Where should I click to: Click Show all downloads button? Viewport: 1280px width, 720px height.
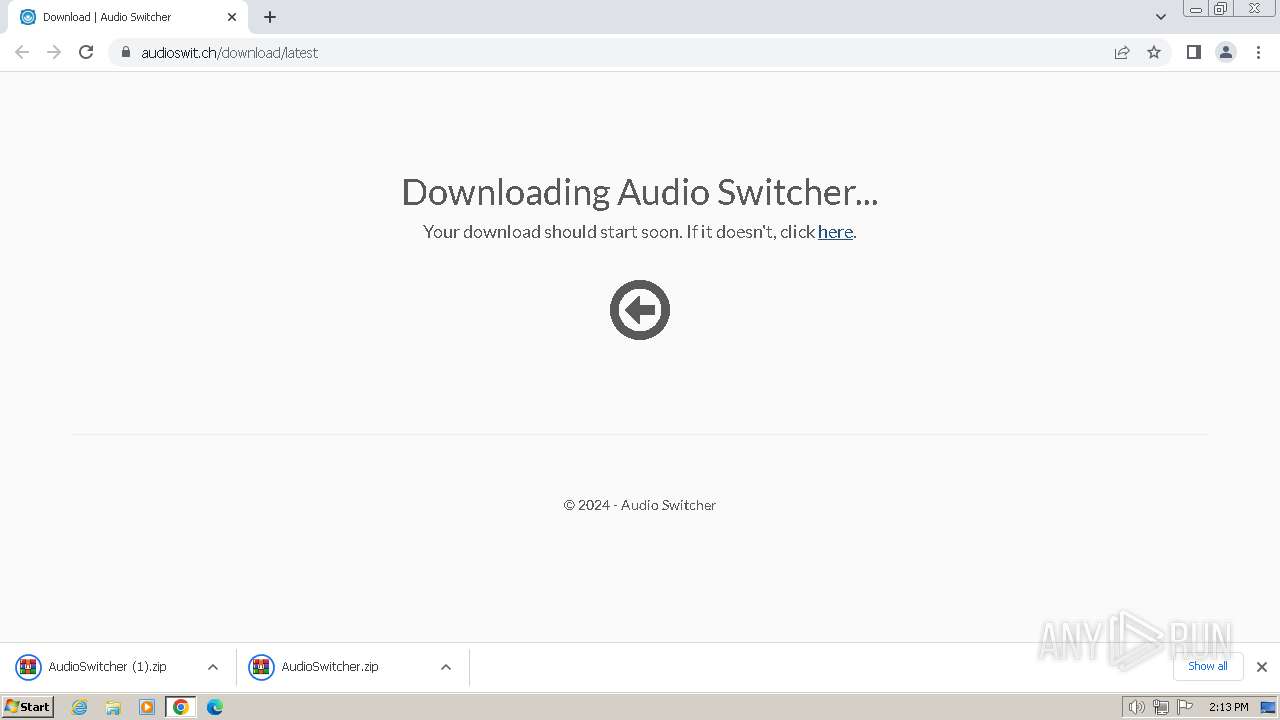pos(1208,666)
